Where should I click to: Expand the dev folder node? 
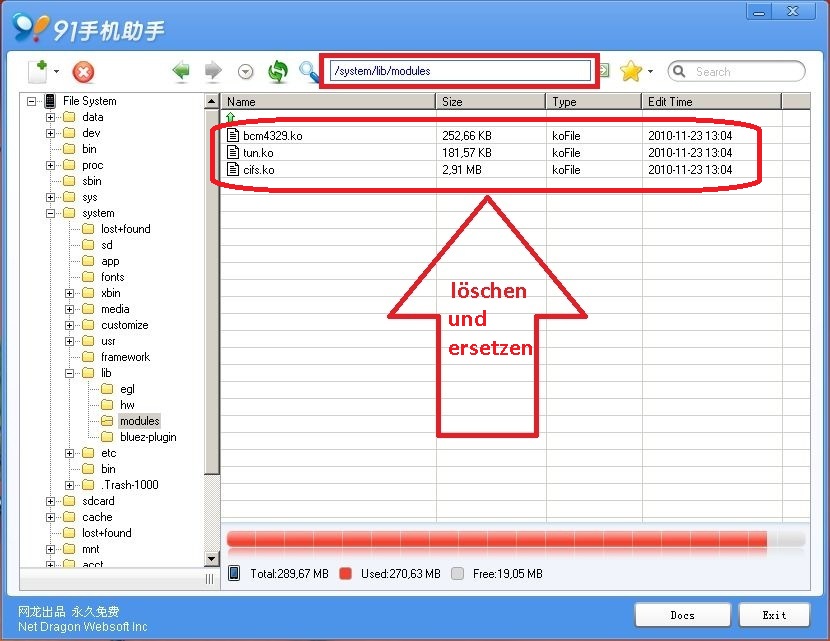click(x=50, y=133)
